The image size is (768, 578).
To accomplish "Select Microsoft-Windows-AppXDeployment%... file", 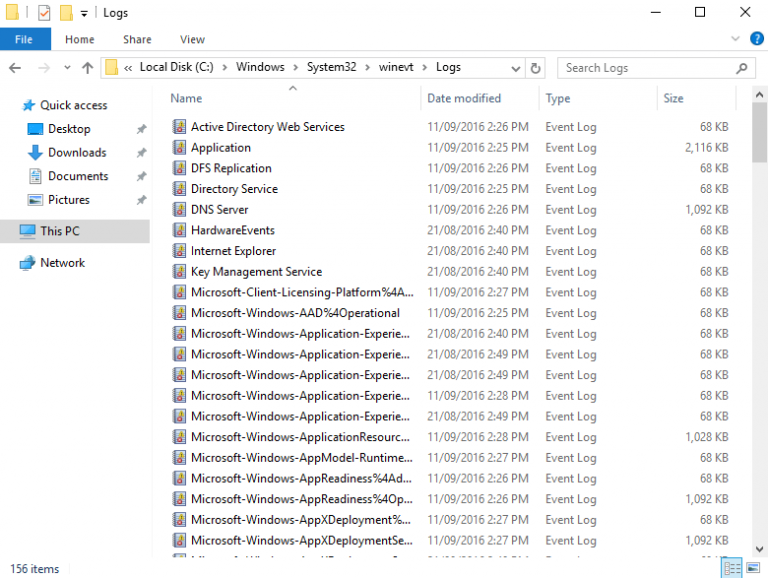I will 301,519.
